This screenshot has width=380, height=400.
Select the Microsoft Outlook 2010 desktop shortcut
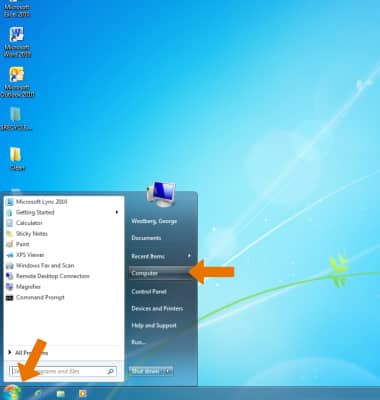point(17,82)
